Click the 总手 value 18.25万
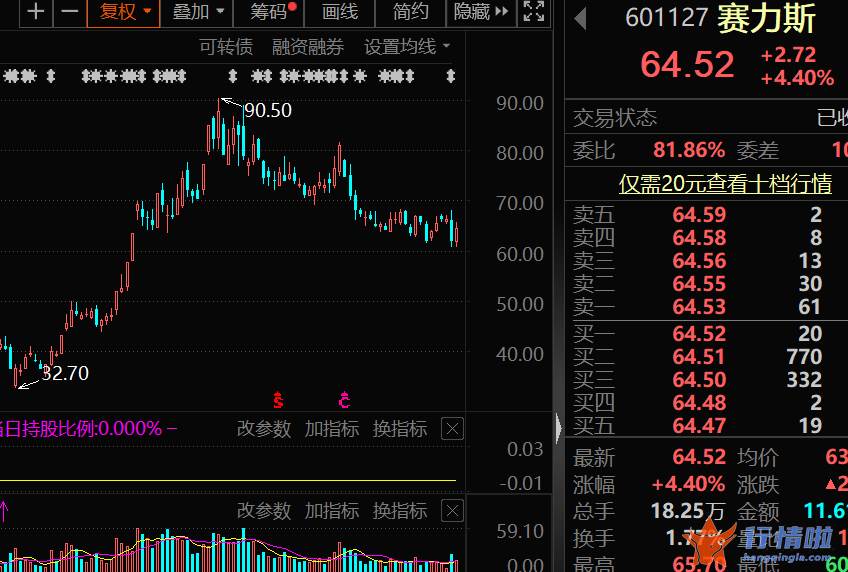The height and width of the screenshot is (572, 848). 688,510
